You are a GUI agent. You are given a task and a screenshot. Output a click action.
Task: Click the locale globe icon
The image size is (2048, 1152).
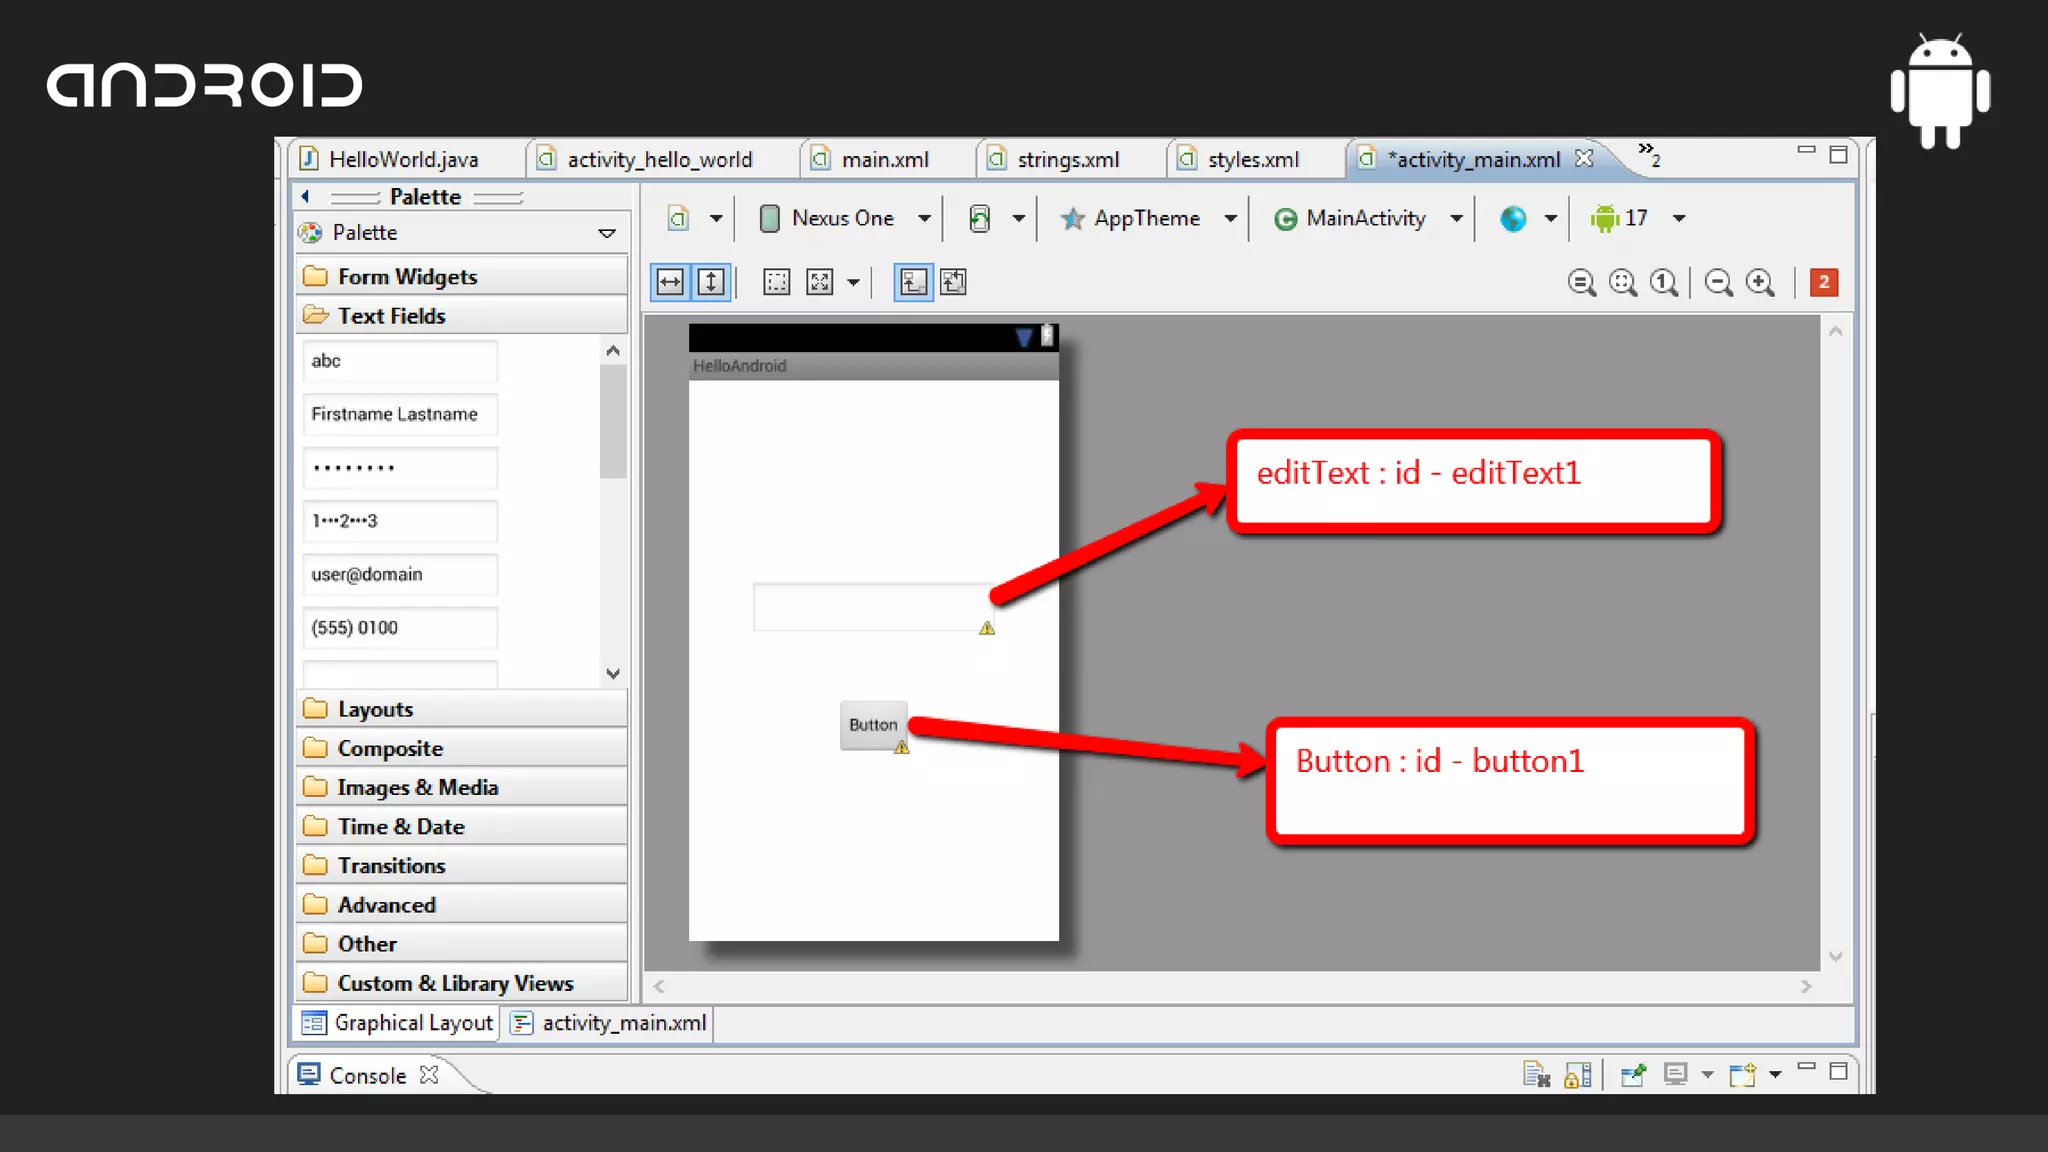click(1513, 218)
